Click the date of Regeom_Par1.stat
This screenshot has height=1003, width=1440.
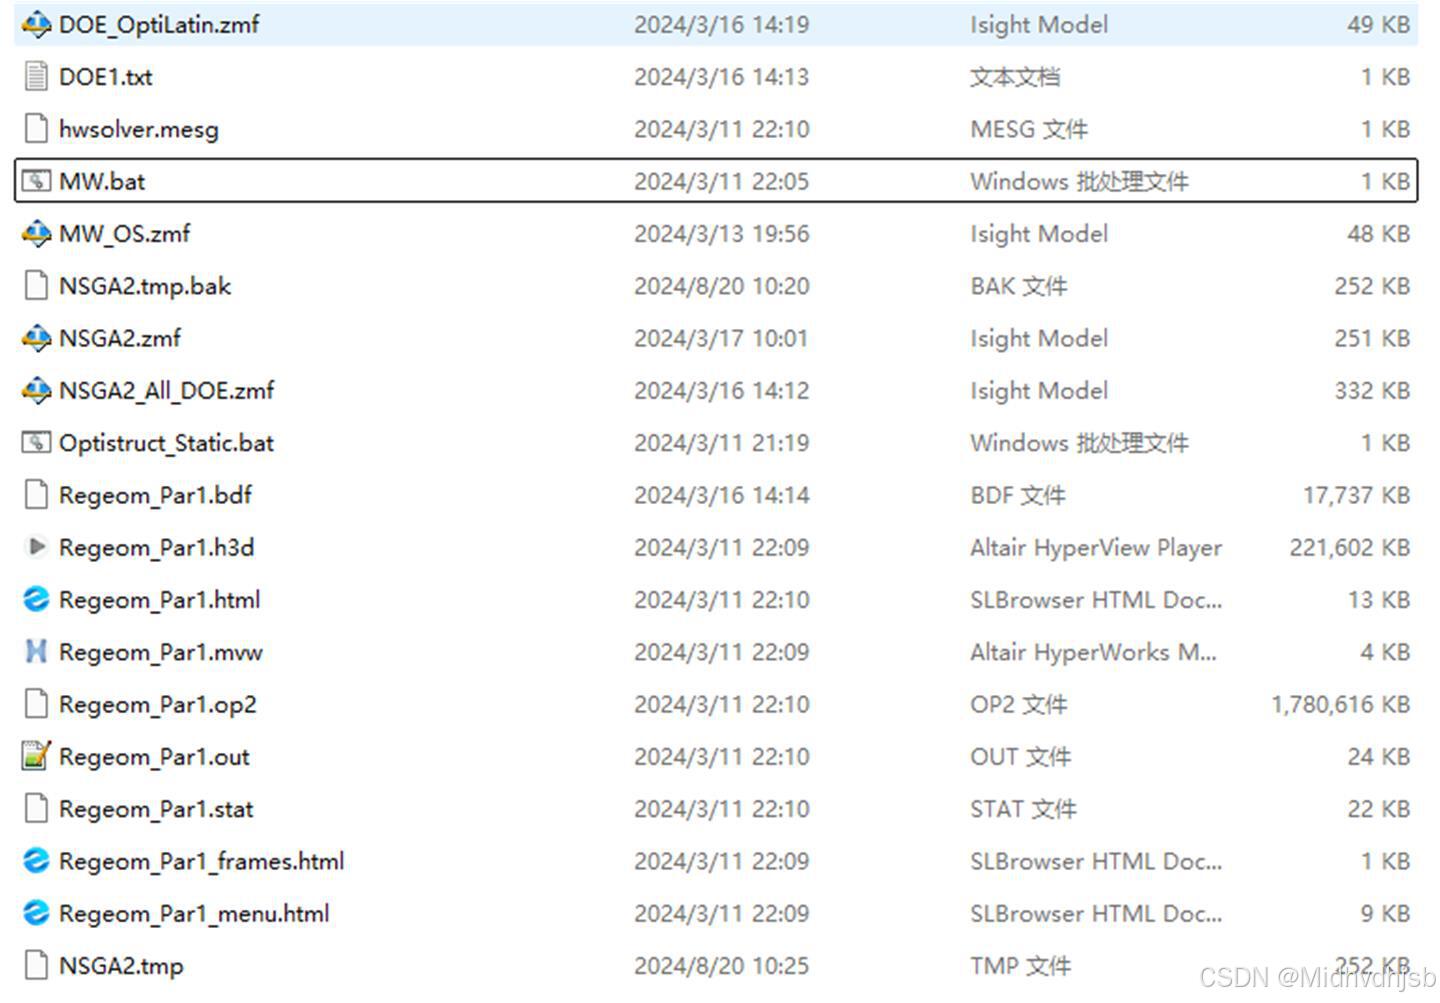point(722,809)
